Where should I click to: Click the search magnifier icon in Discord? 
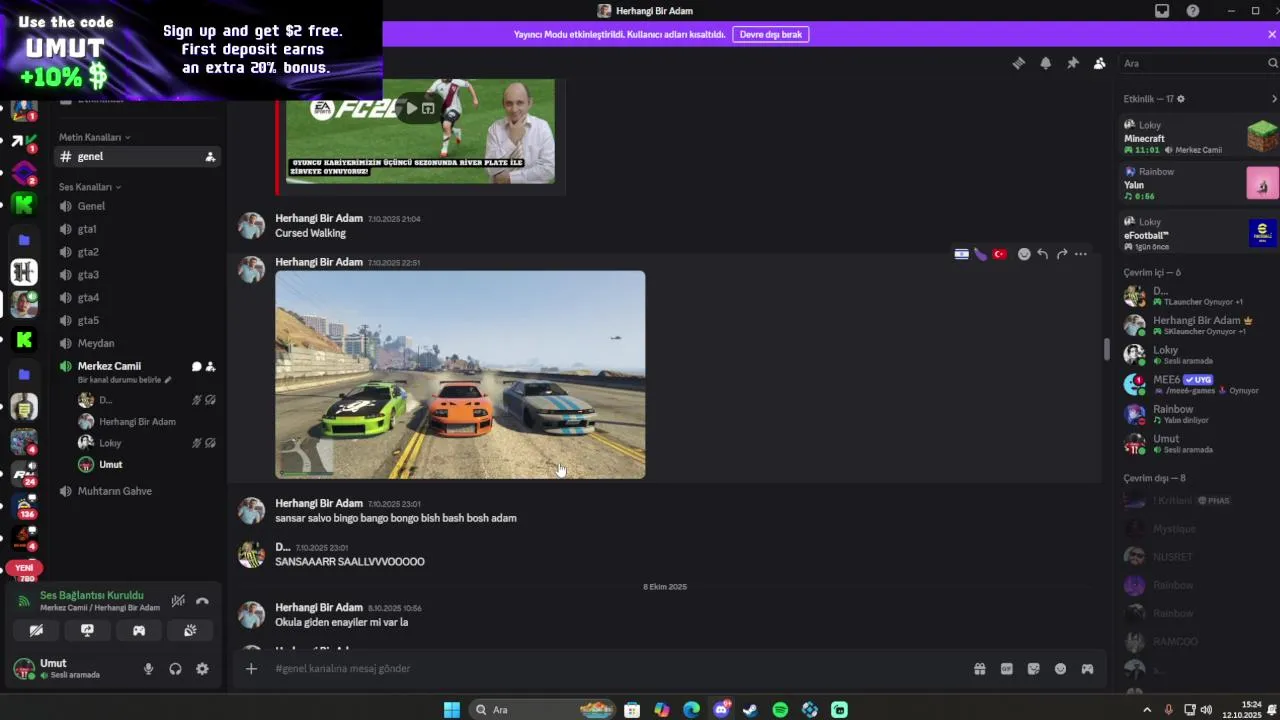pyautogui.click(x=1272, y=63)
